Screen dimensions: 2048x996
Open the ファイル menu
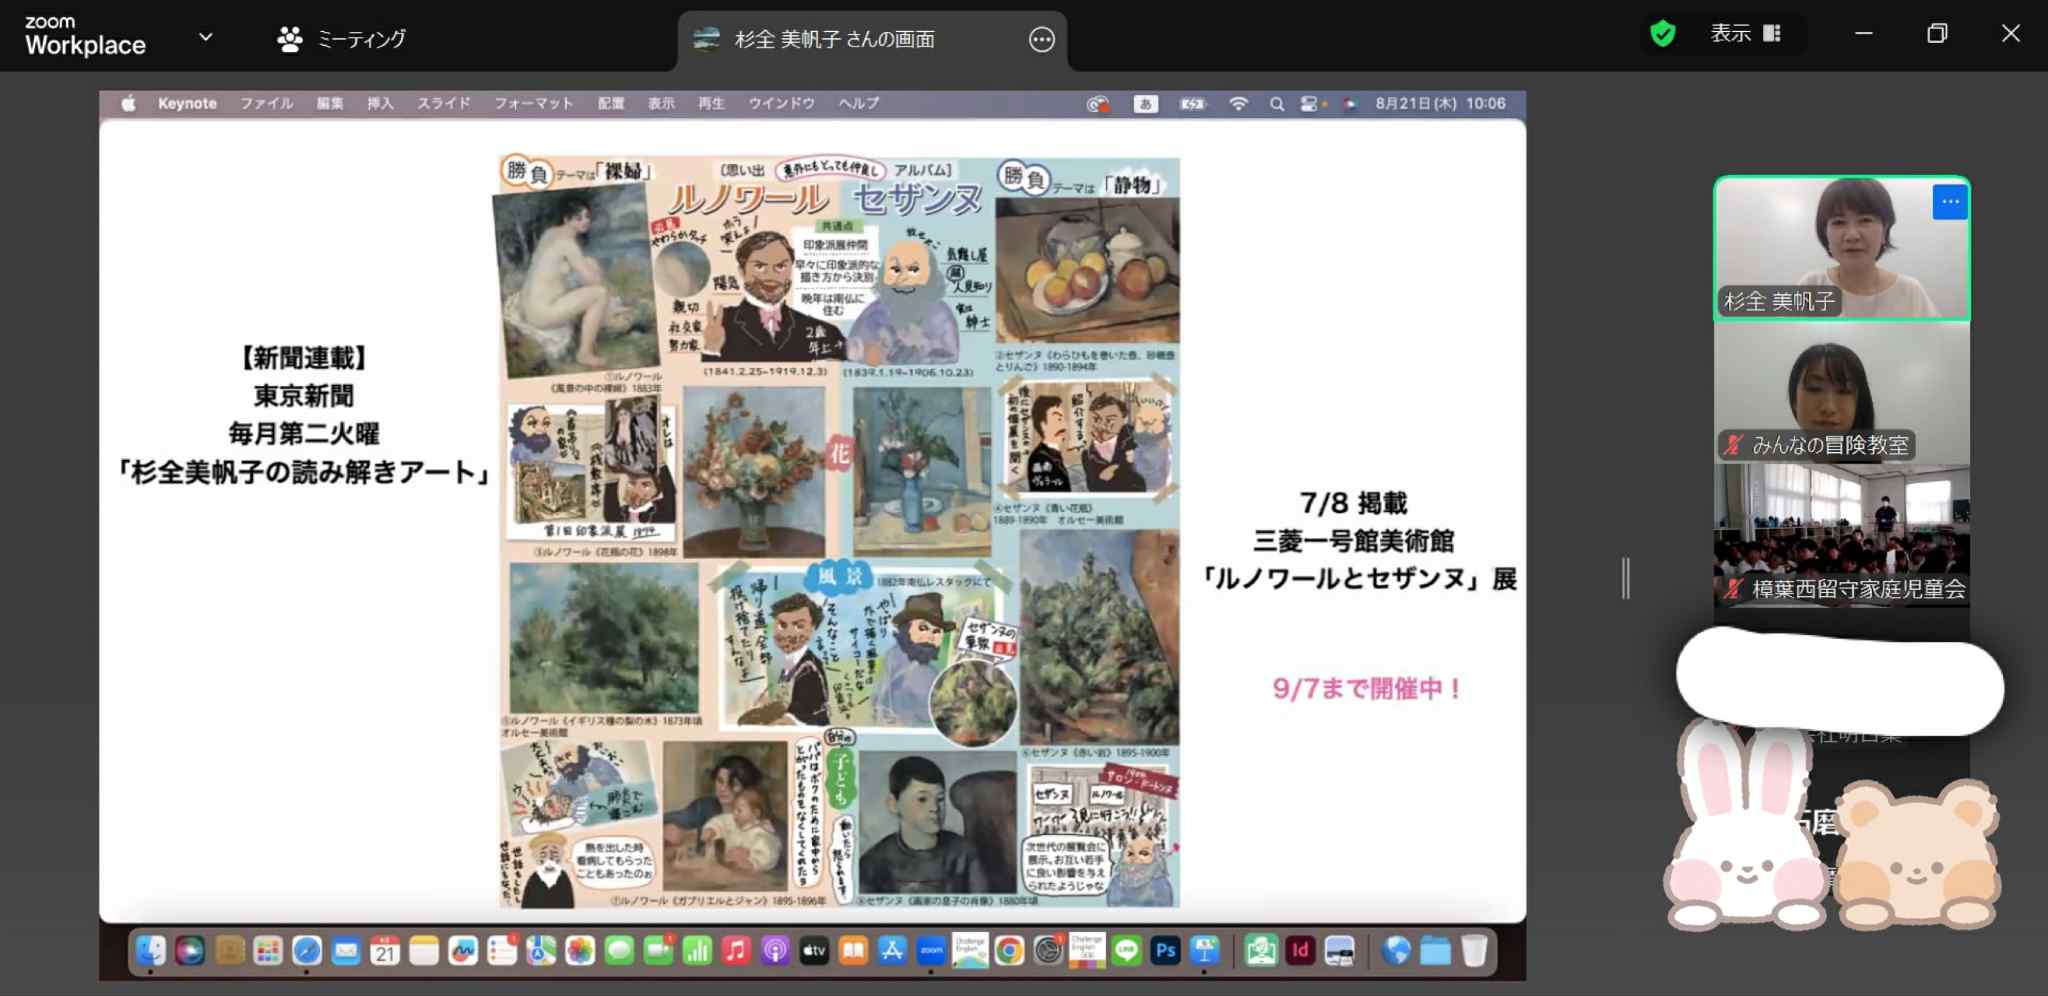(x=266, y=103)
